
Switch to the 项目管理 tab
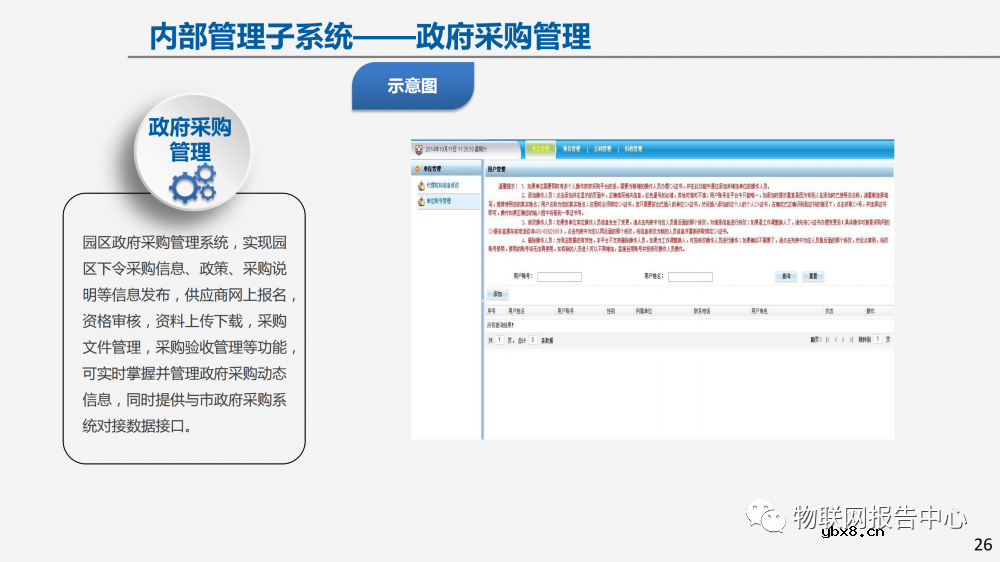[x=571, y=149]
